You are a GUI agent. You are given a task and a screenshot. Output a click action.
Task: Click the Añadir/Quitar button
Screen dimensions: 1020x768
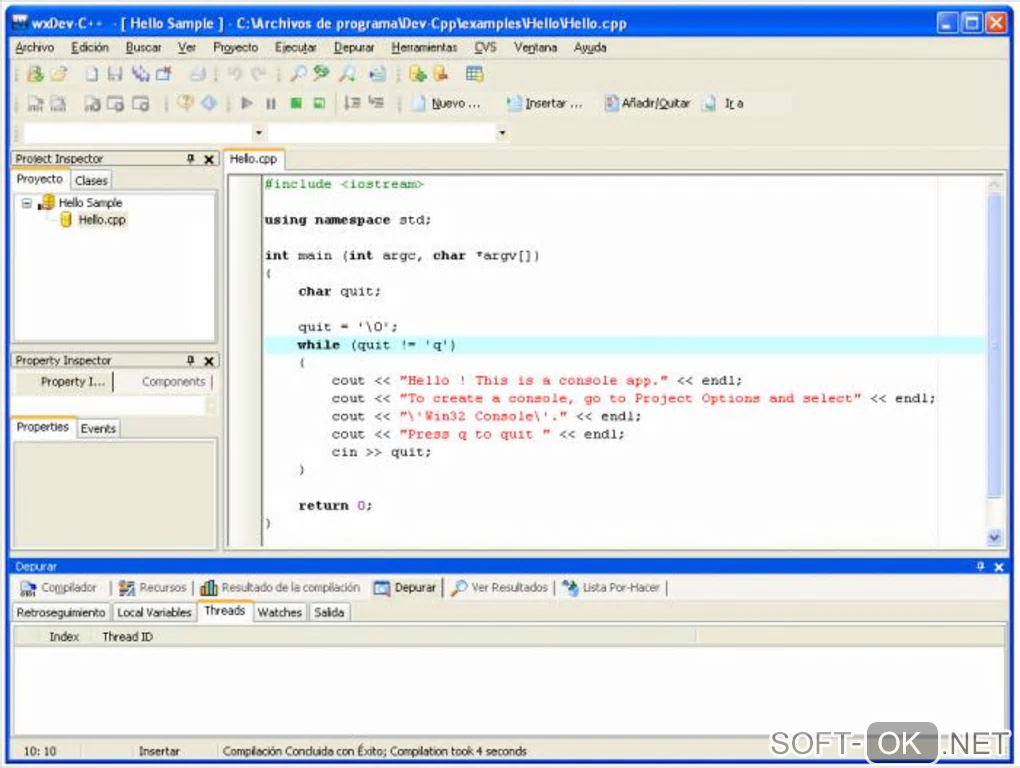tap(647, 103)
